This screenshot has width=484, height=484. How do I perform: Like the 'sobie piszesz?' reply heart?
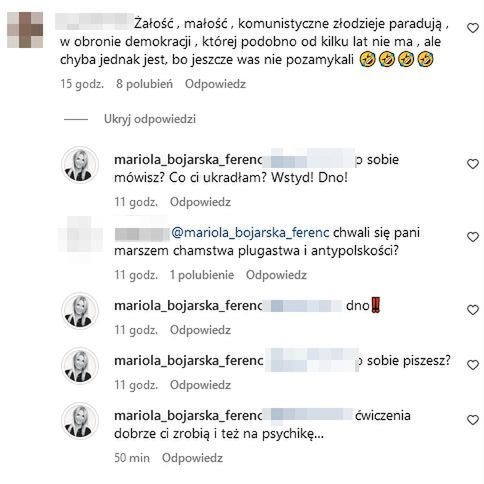click(x=473, y=365)
